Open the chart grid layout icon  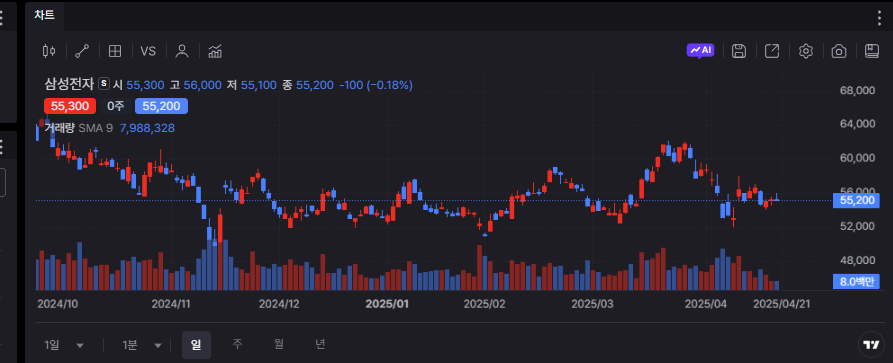(115, 51)
